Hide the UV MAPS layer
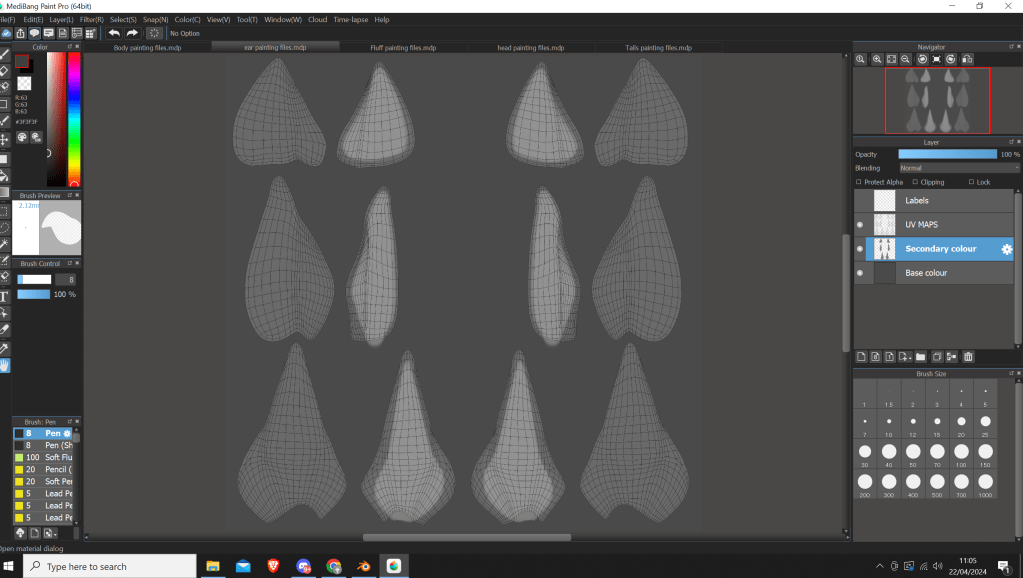1023x578 pixels. pos(860,224)
